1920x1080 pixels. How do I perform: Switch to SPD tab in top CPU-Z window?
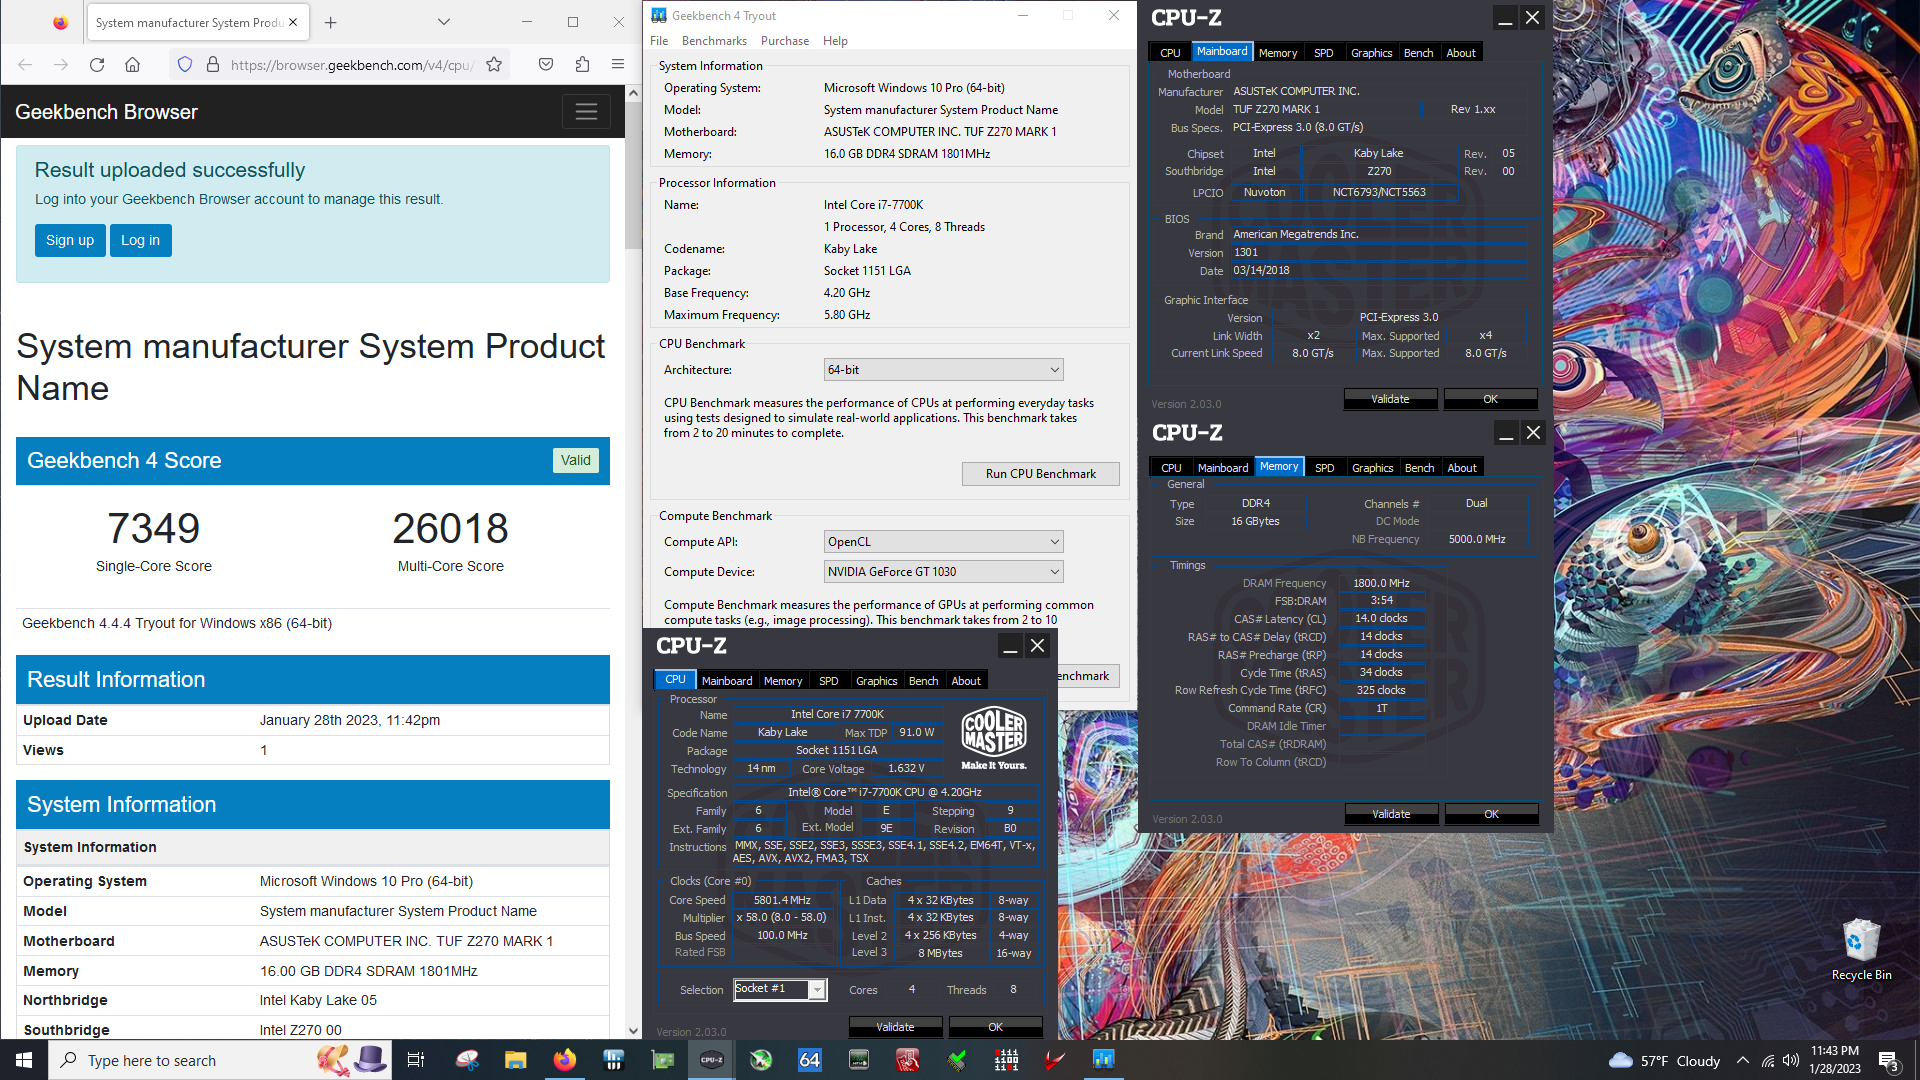1323,53
